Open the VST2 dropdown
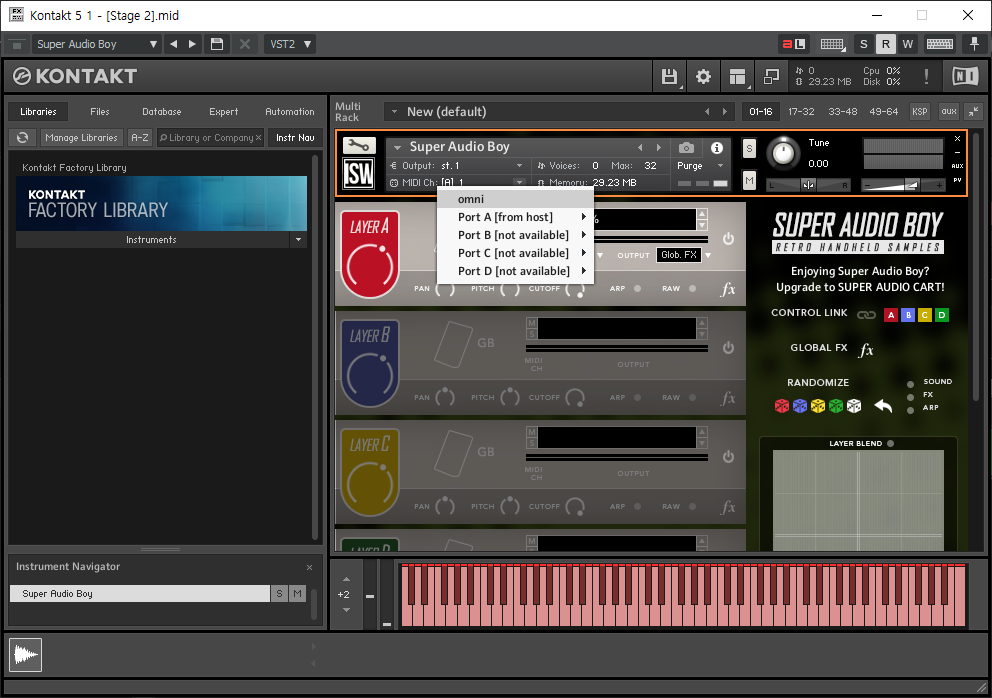 point(290,44)
